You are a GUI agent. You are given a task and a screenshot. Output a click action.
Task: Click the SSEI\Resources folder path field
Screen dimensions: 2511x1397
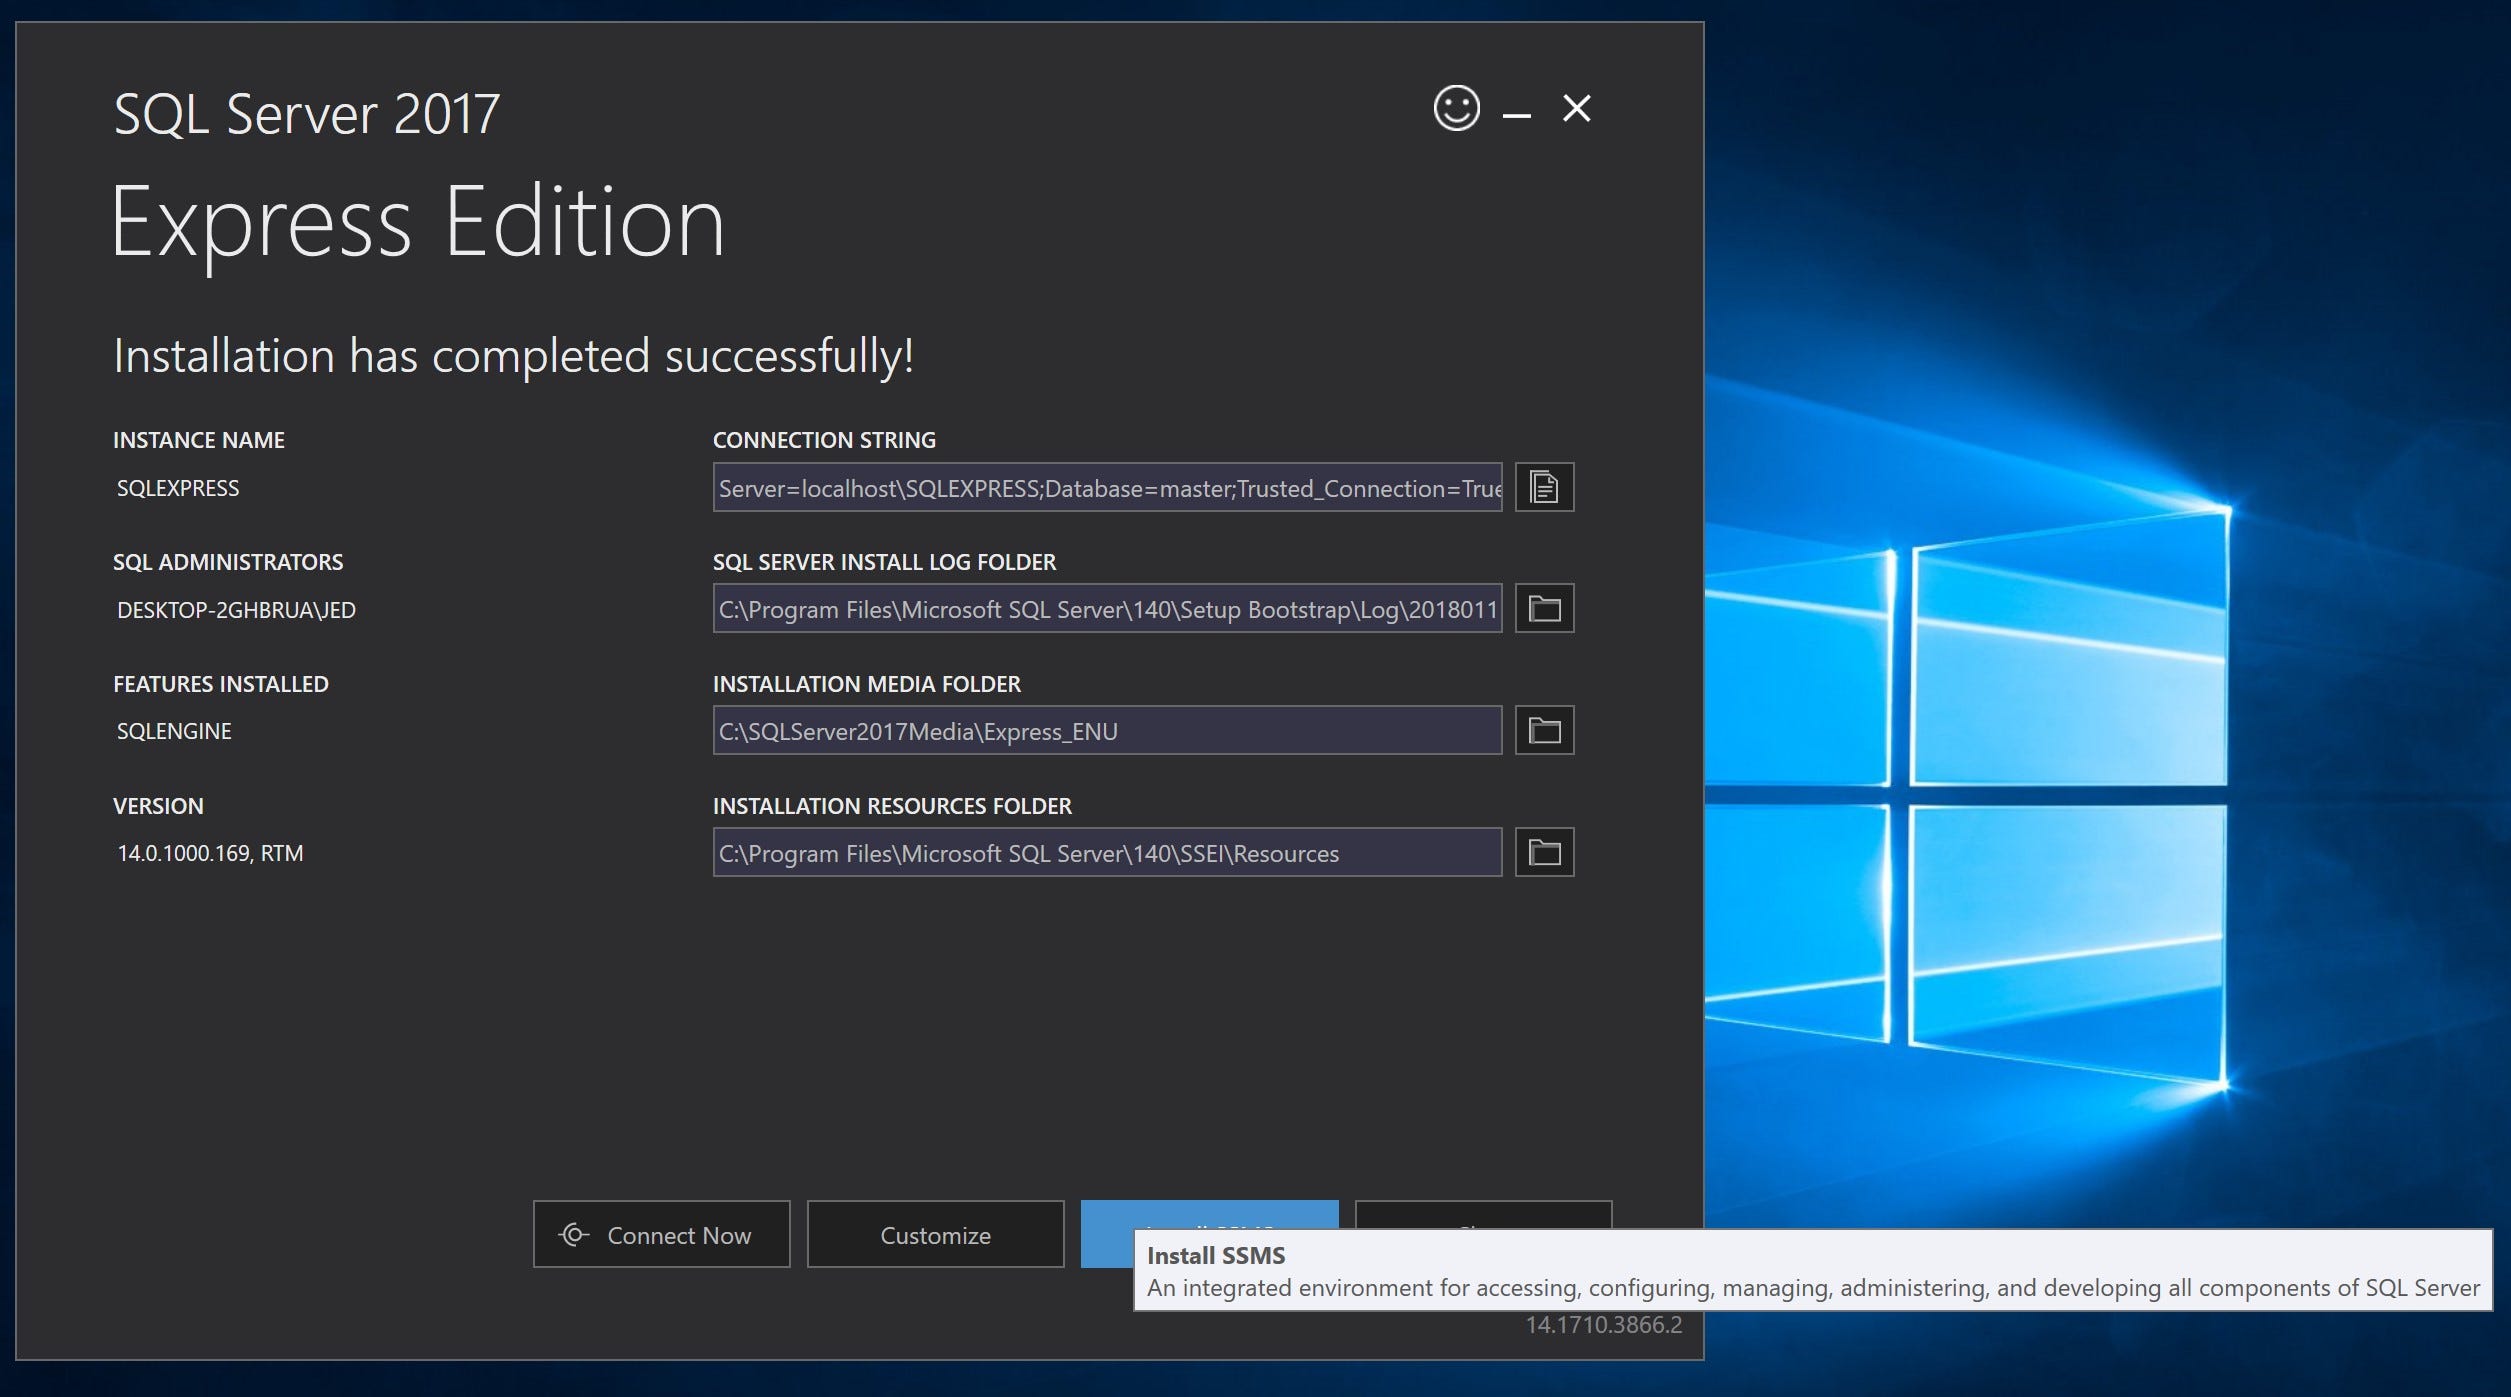[1107, 854]
